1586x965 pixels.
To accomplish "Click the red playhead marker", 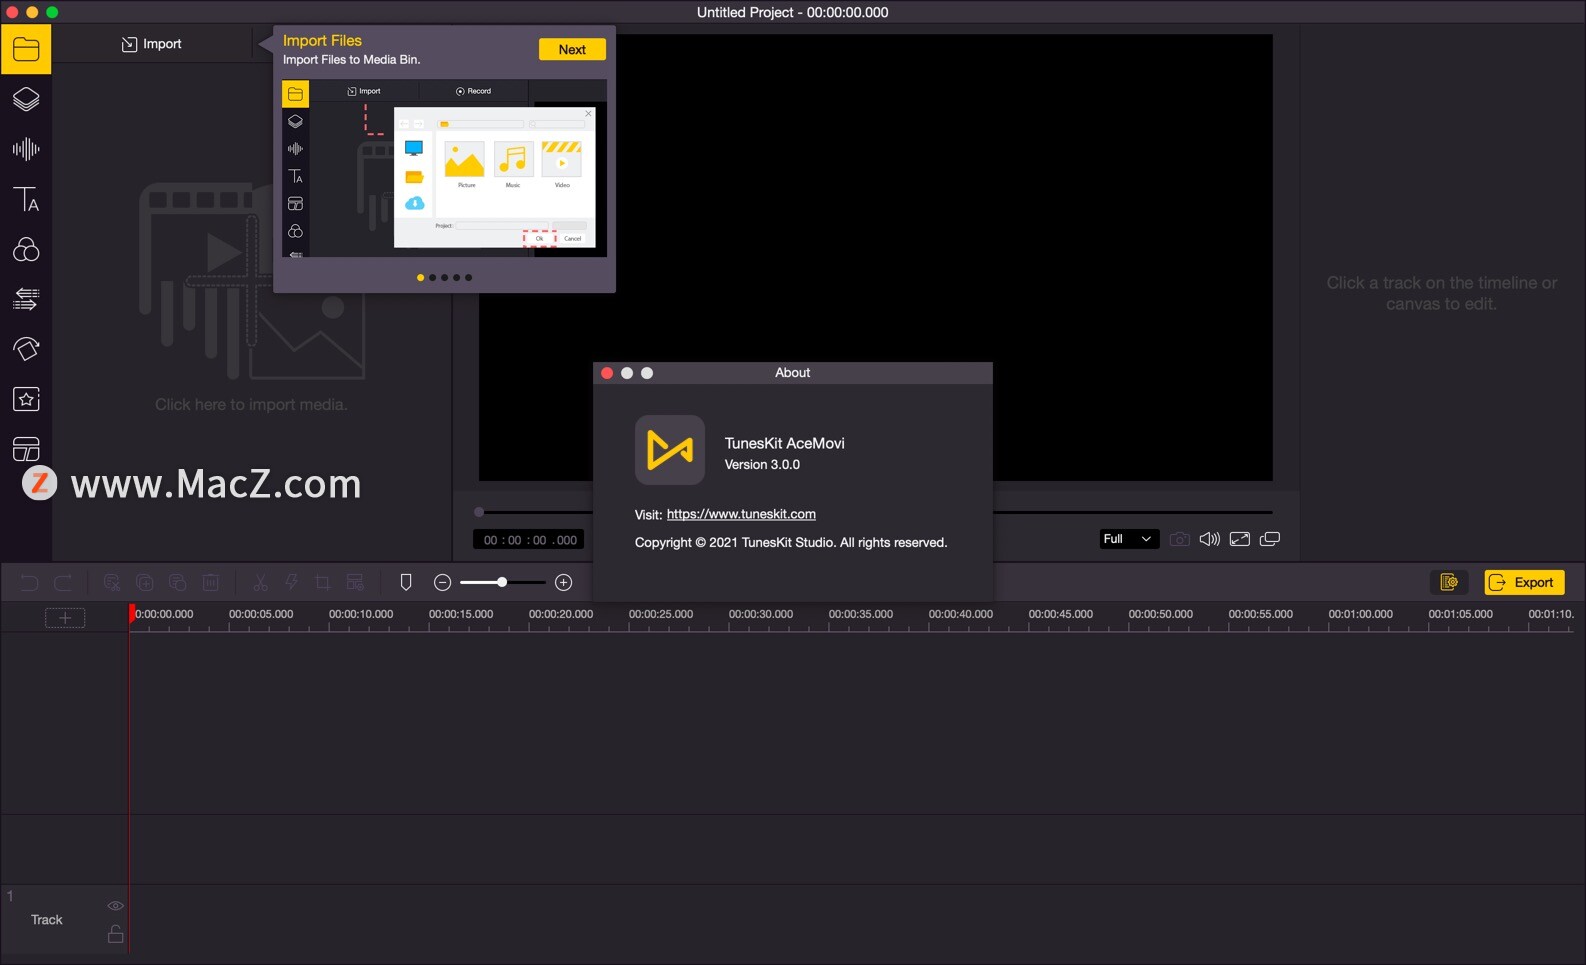I will point(131,614).
